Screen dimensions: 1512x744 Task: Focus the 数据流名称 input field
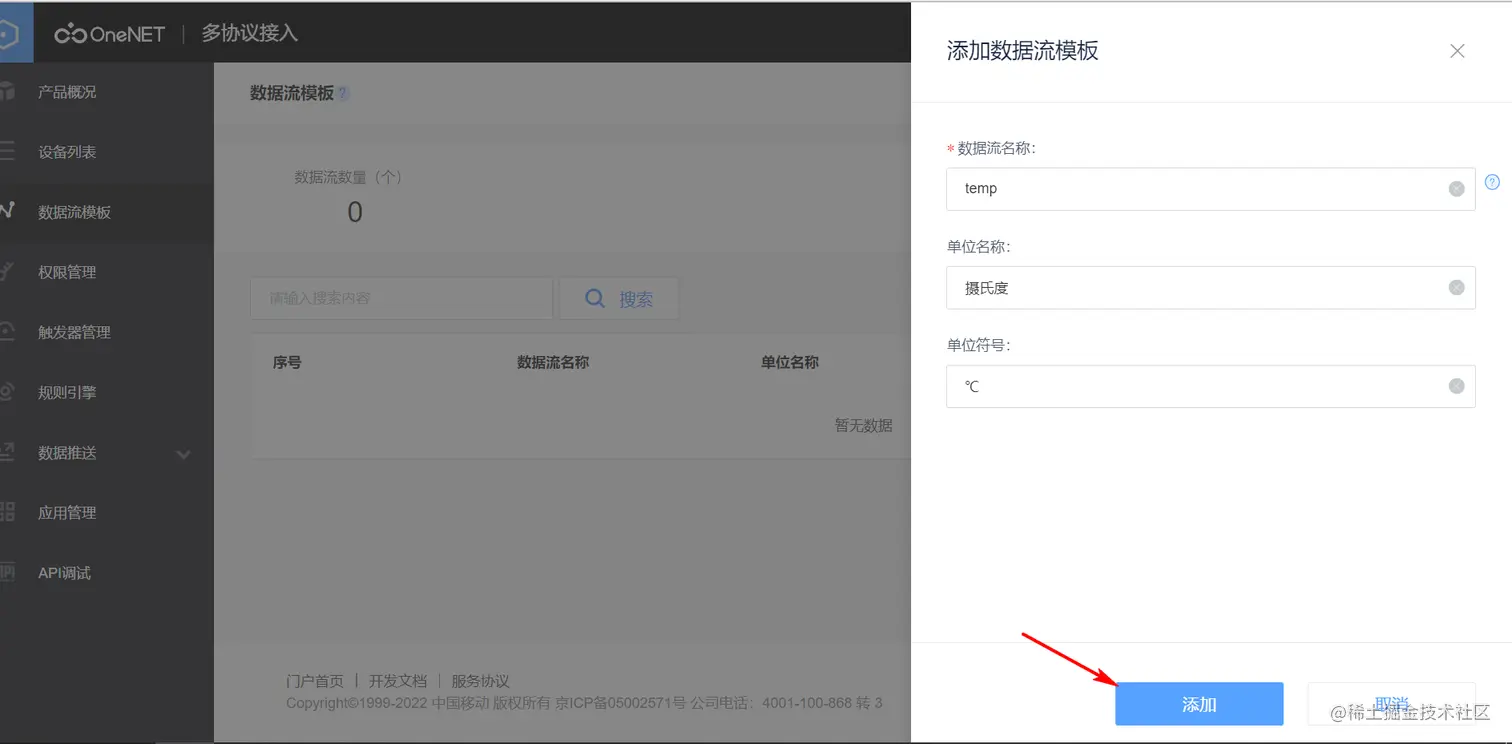point(1210,189)
